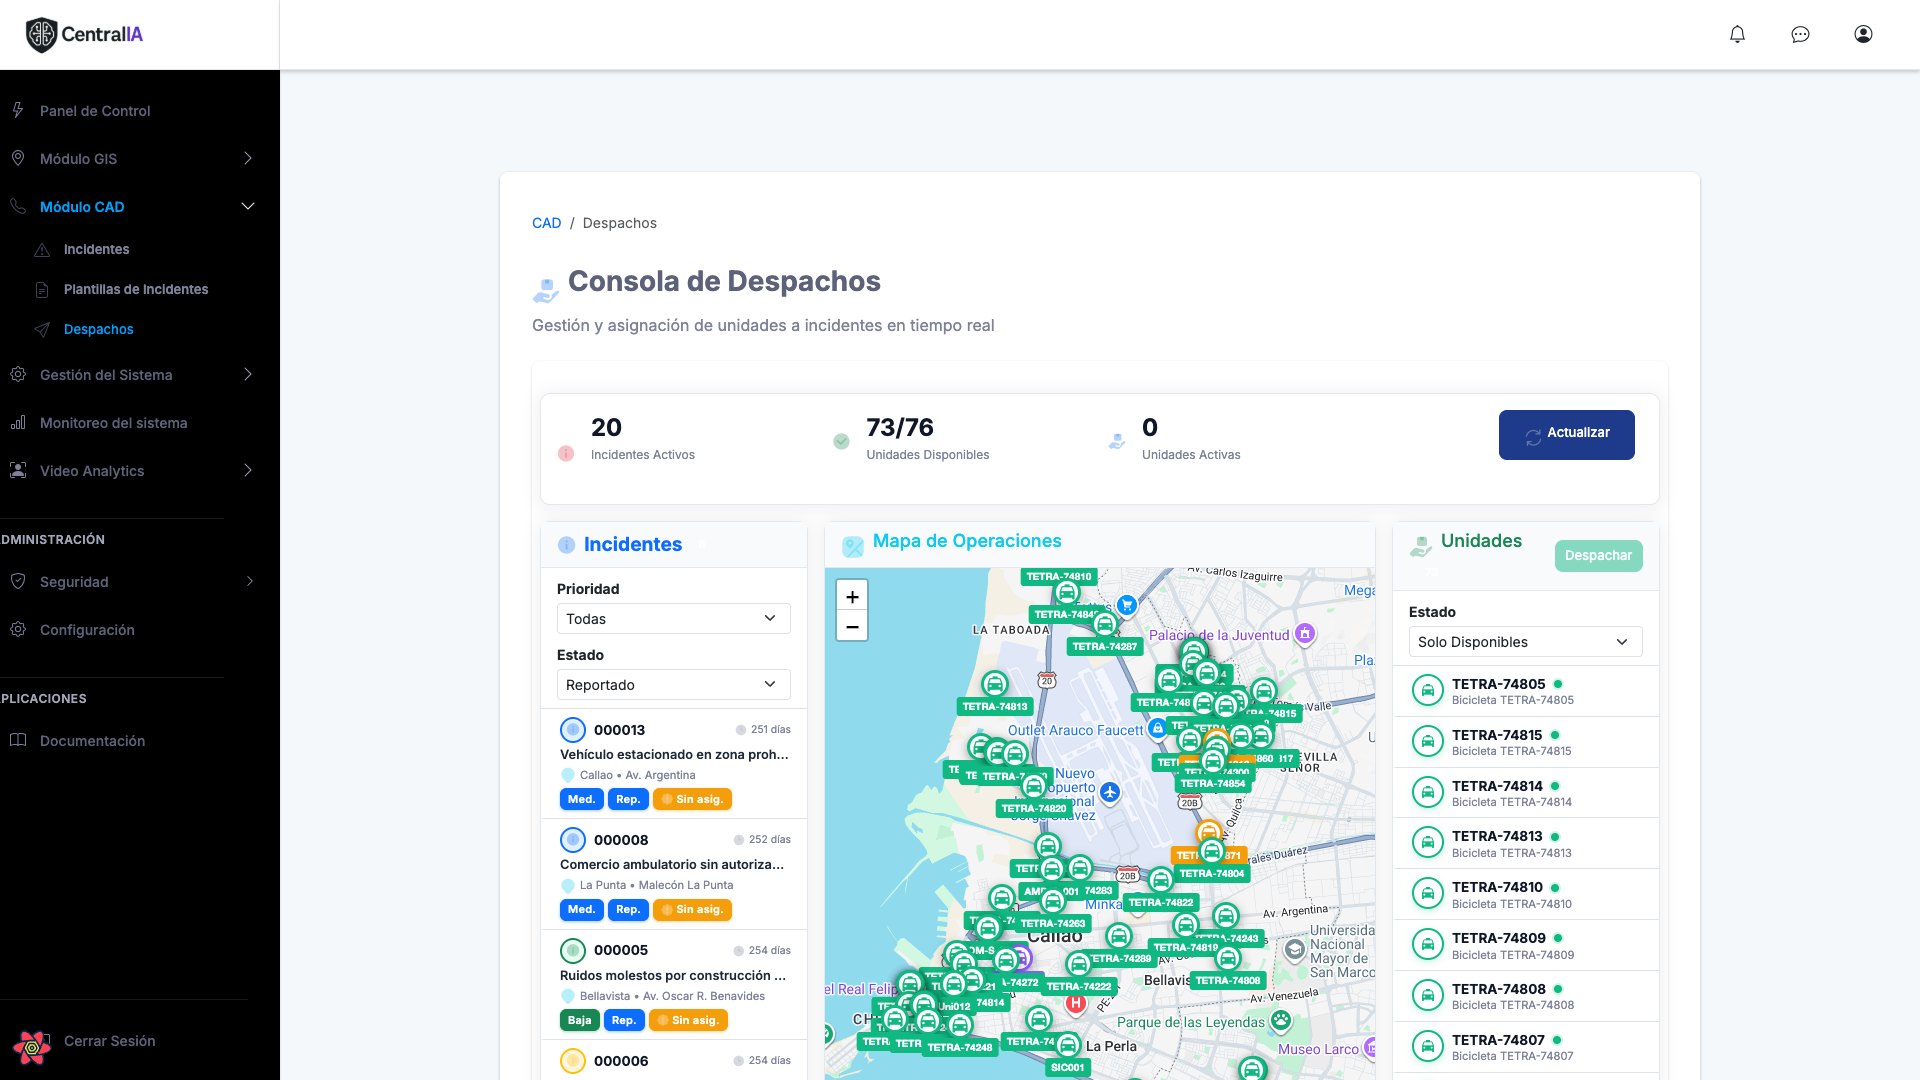Zoom in the operations map

[852, 596]
